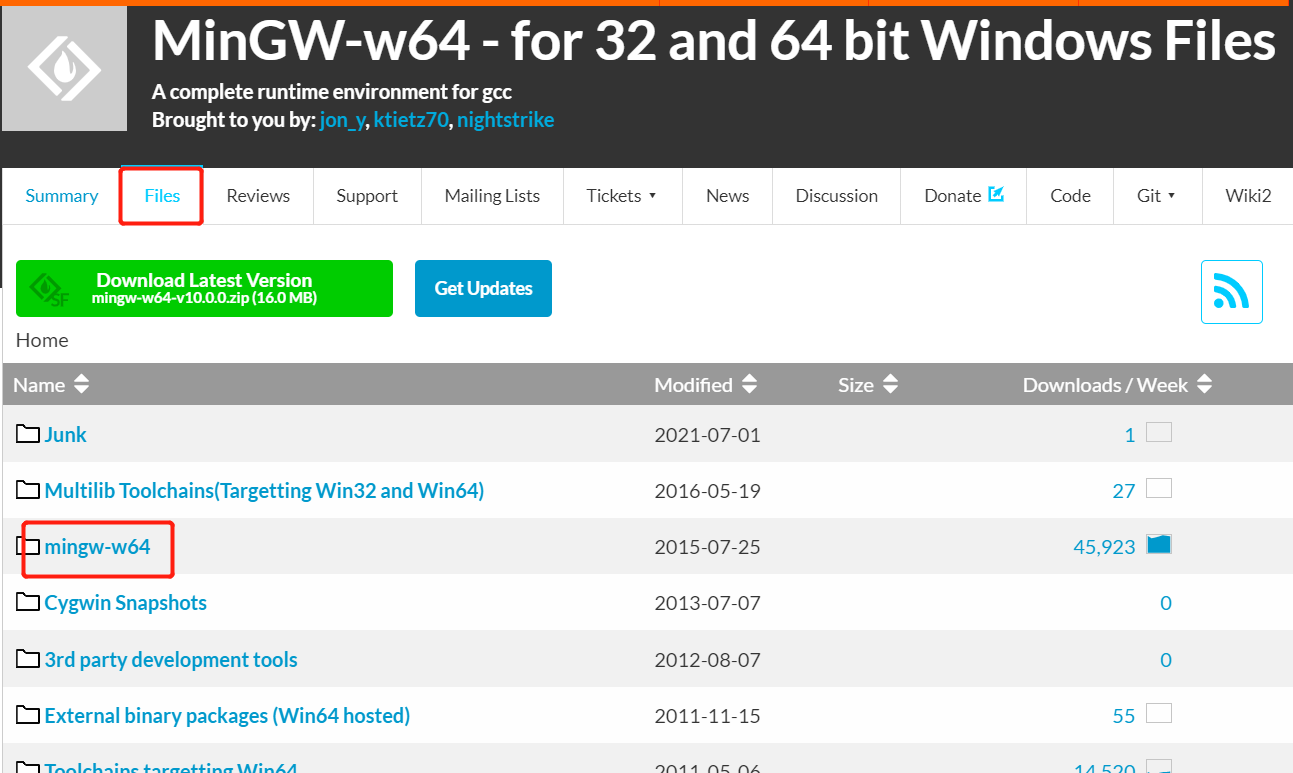
Task: Click the 2015-07-25 modified date
Action: click(x=707, y=547)
